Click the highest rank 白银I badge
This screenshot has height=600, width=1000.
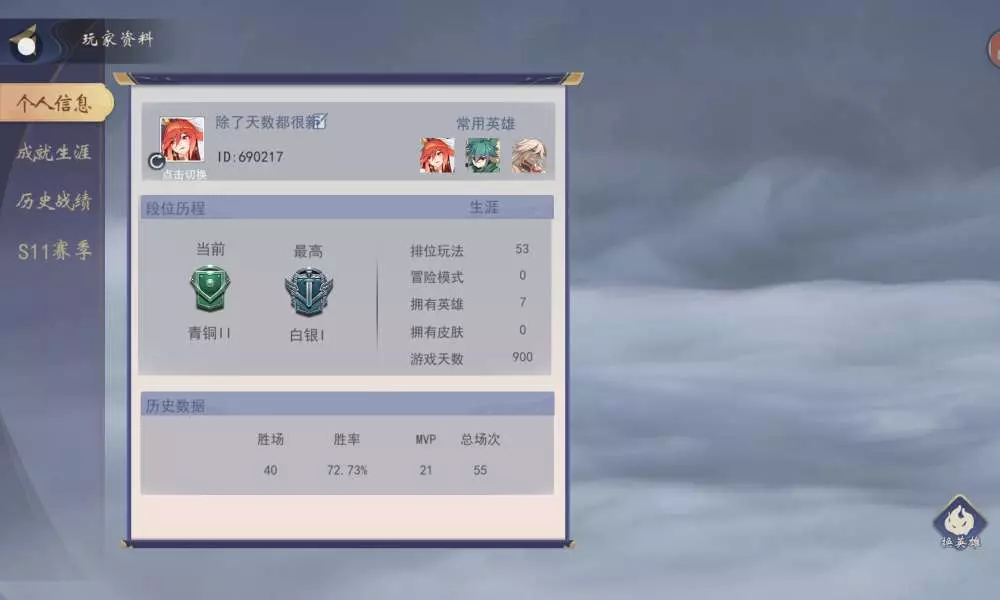click(x=309, y=292)
